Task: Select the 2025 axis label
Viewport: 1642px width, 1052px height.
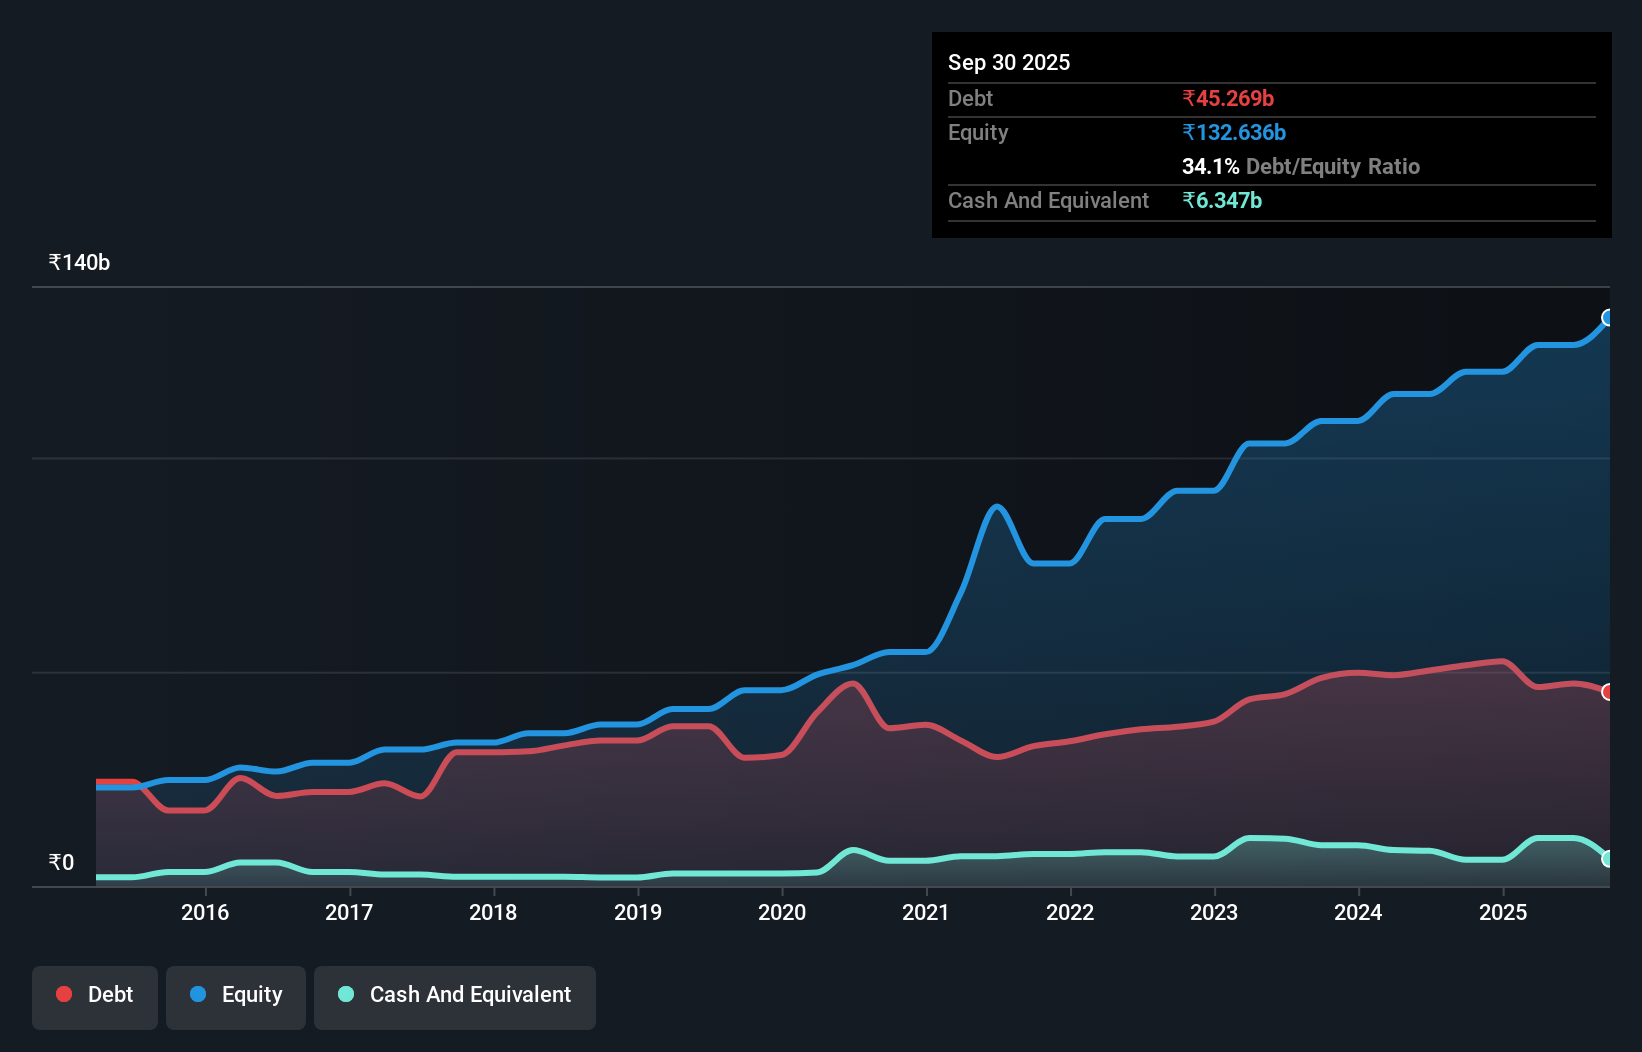Action: 1504,913
